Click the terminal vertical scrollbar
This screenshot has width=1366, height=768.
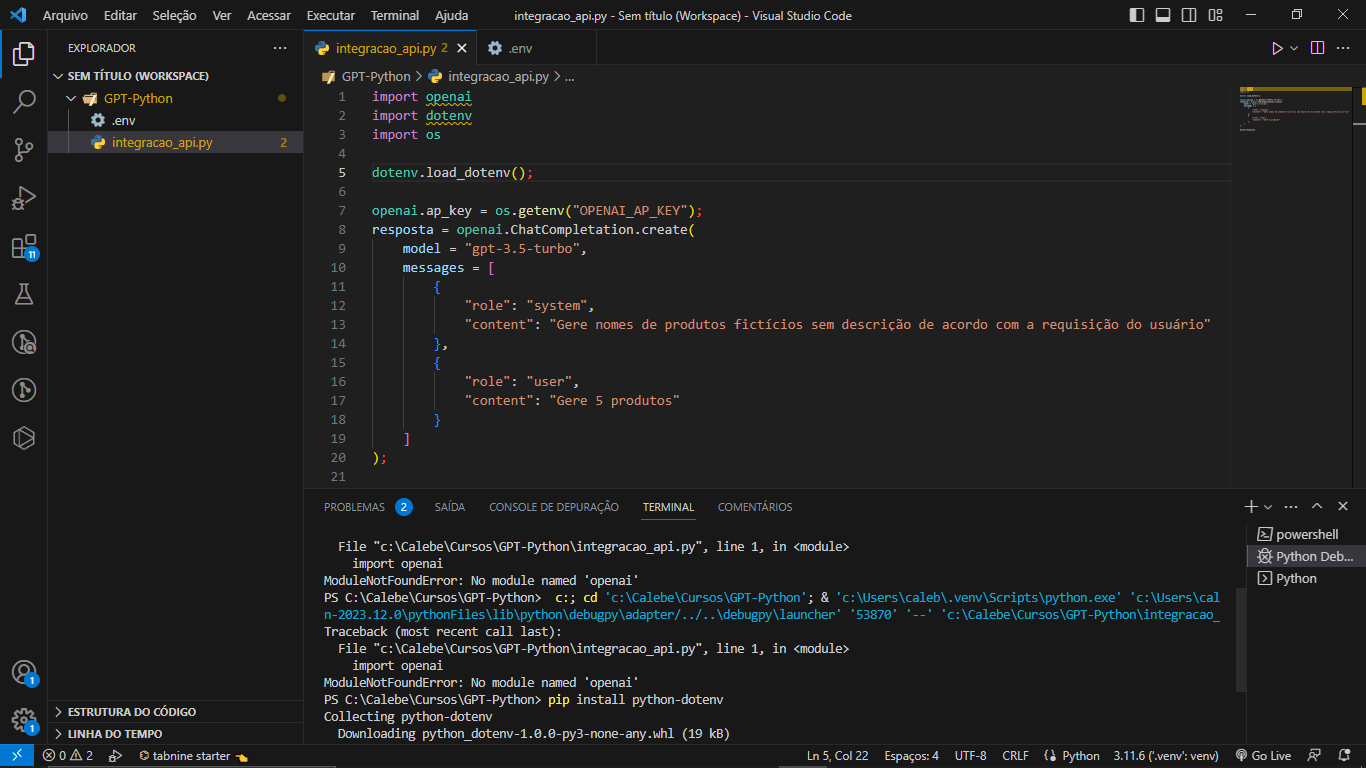click(1240, 640)
